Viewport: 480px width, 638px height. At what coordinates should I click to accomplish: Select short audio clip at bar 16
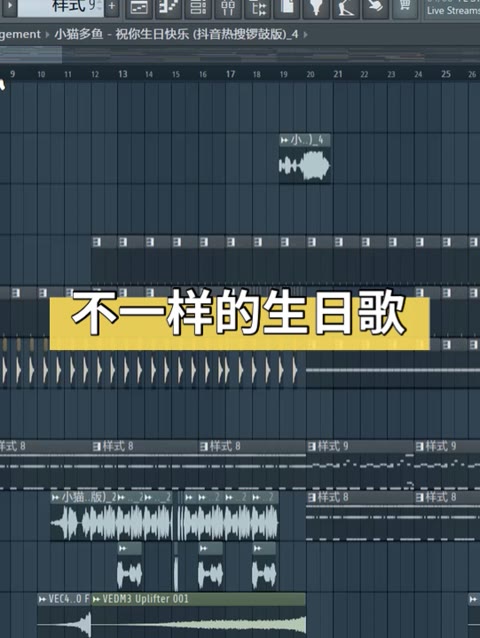[210, 567]
